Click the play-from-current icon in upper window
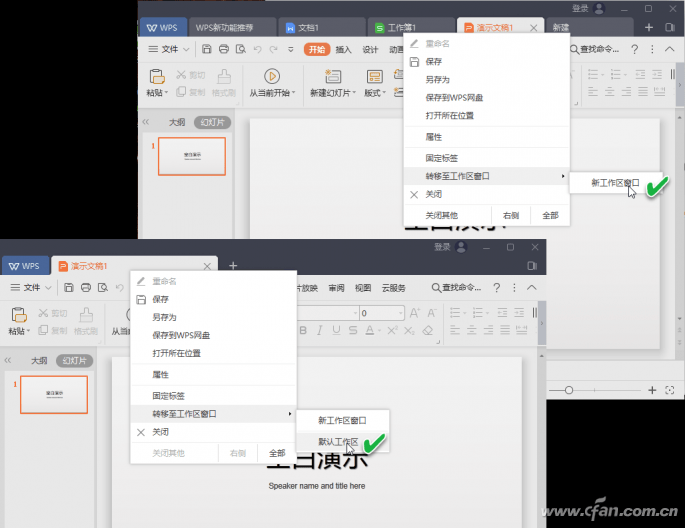Screen dimensions: 685x528 271,76
